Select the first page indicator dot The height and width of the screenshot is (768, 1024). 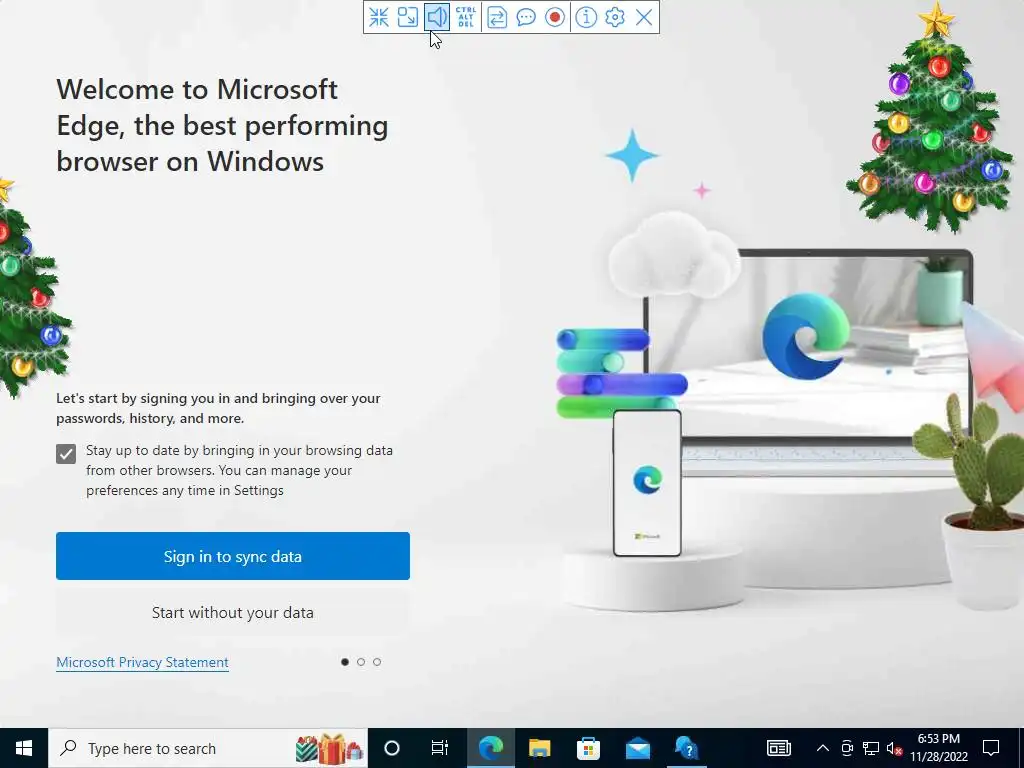coord(345,662)
